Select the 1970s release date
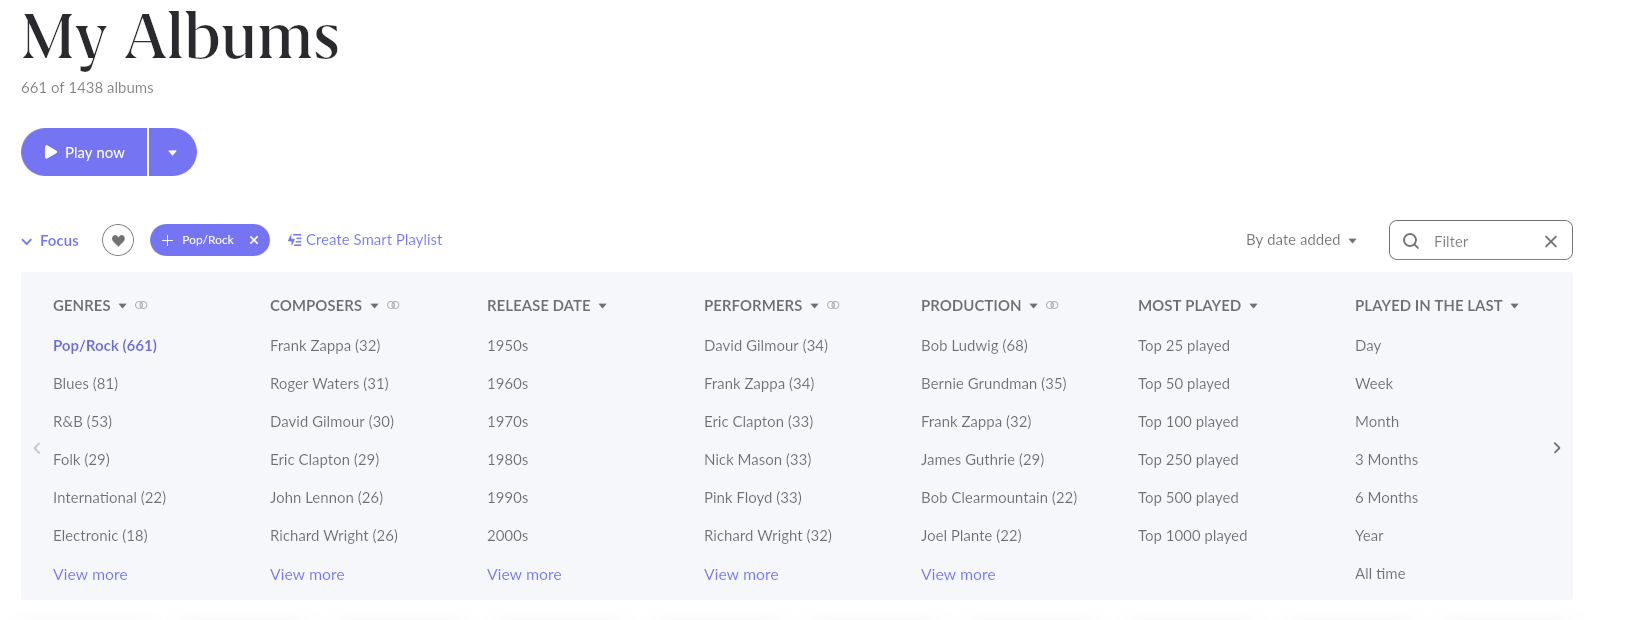Screen dimensions: 1629x620 (507, 422)
